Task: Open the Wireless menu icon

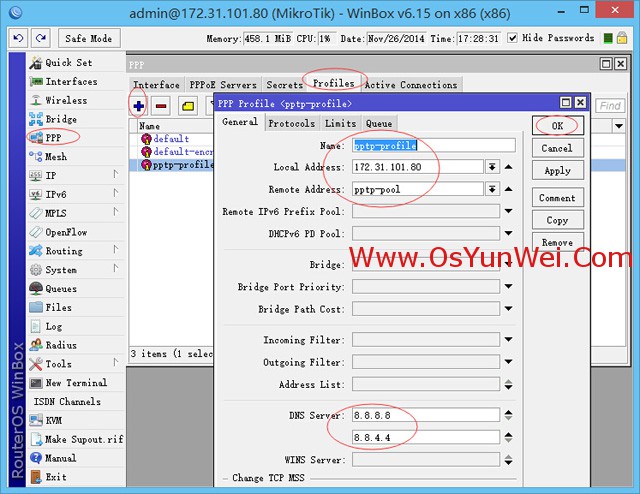Action: (36, 100)
